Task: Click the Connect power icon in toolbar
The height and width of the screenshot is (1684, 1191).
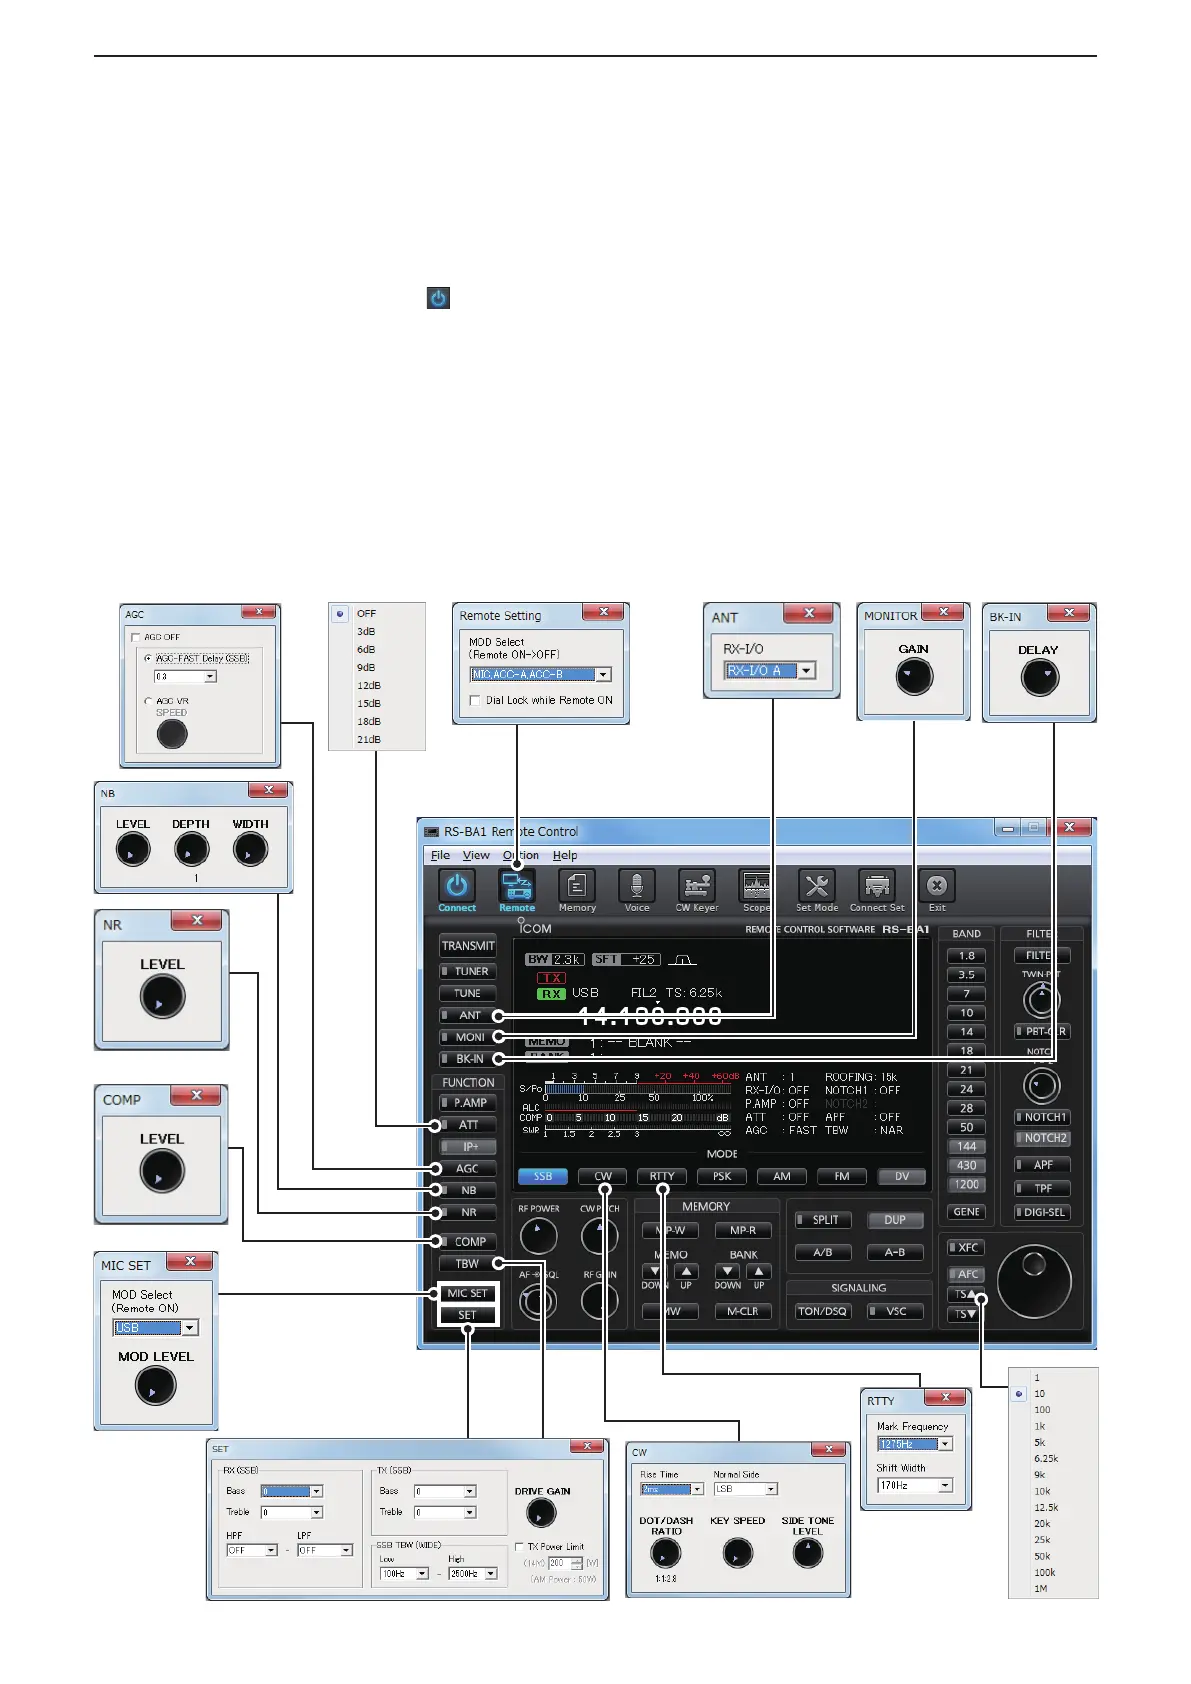Action: coord(457,886)
